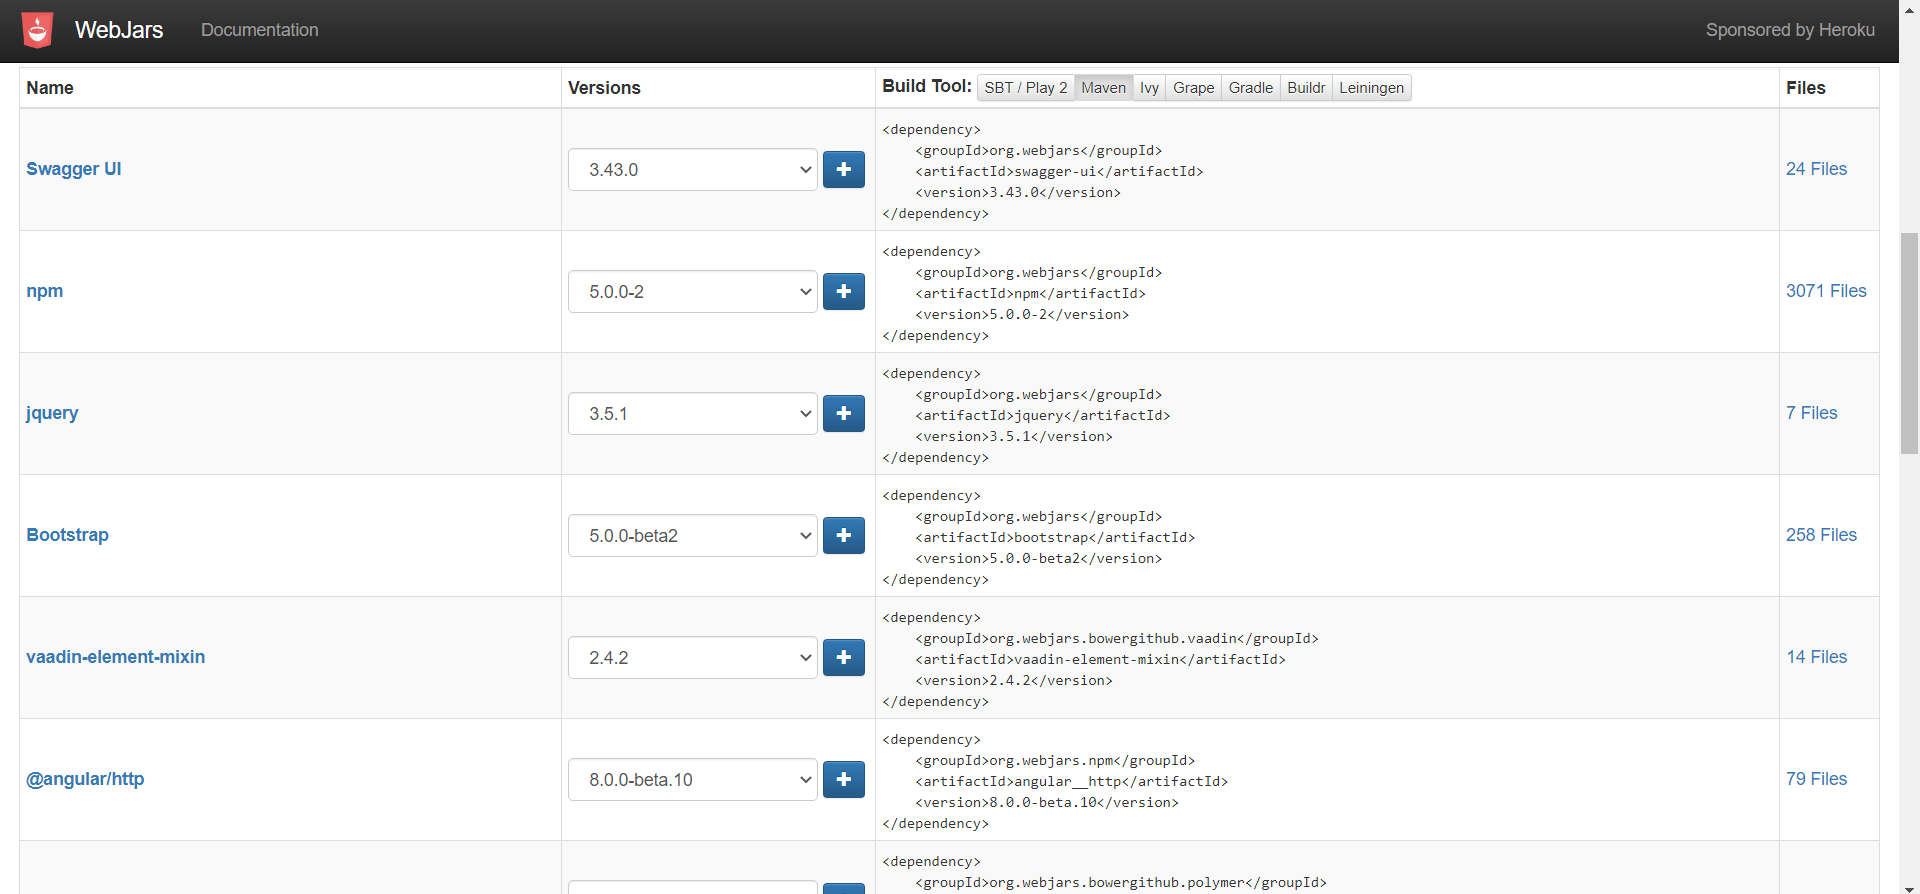Click the Name column header

pos(50,88)
